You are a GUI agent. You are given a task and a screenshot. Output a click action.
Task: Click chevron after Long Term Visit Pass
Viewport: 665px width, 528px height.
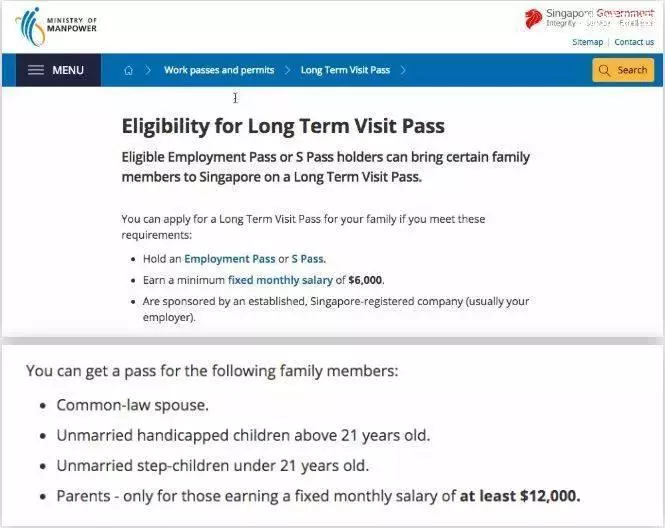tap(403, 70)
